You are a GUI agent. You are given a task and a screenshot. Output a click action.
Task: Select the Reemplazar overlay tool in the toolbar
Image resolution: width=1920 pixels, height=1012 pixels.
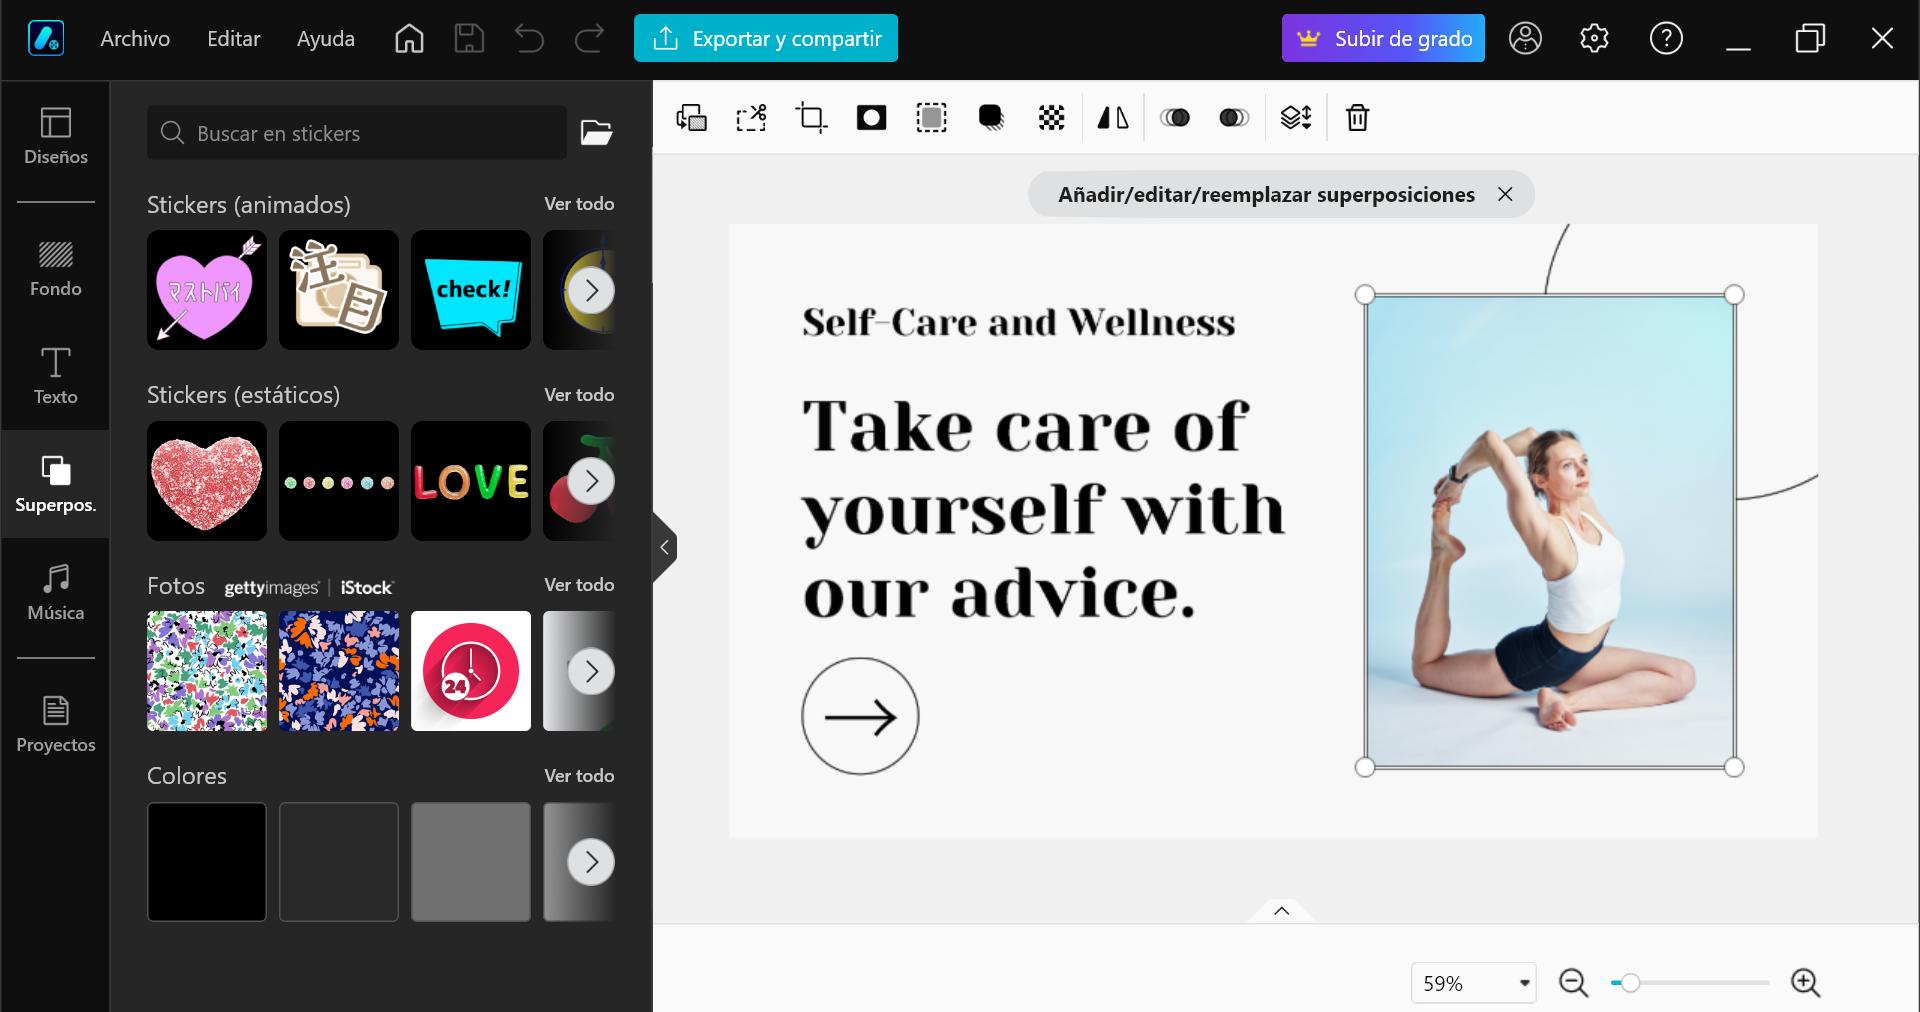(x=691, y=118)
